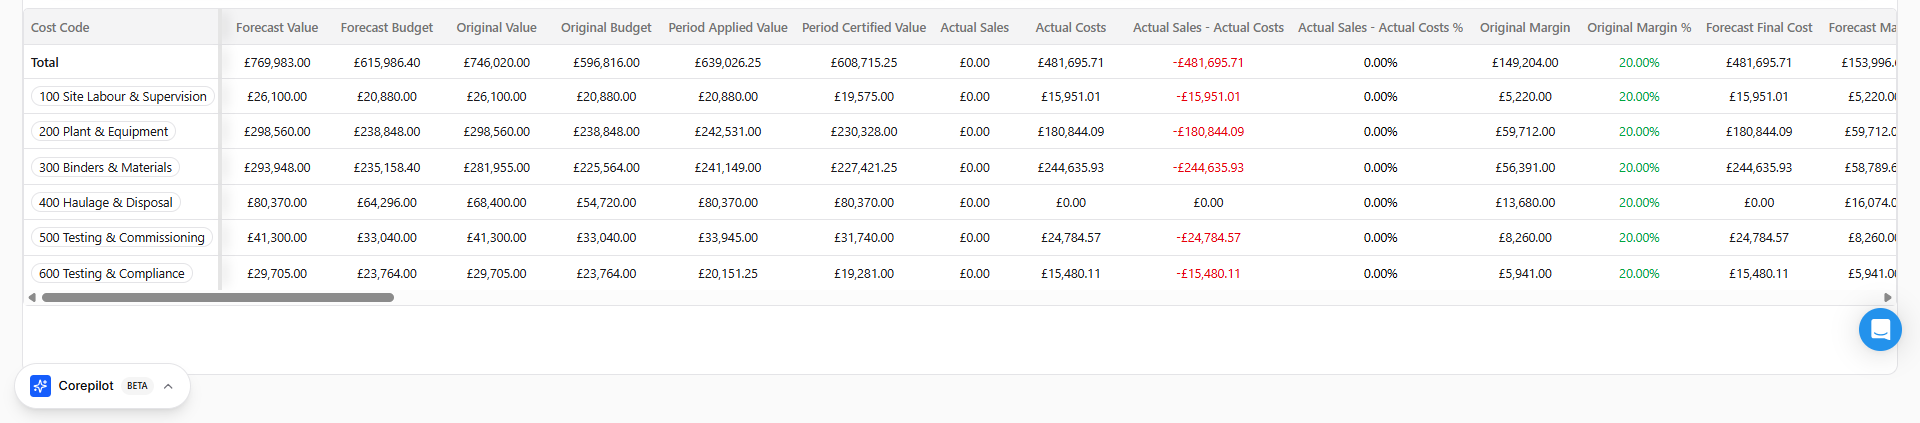Click the Total row label
Image resolution: width=1920 pixels, height=423 pixels.
click(x=45, y=62)
